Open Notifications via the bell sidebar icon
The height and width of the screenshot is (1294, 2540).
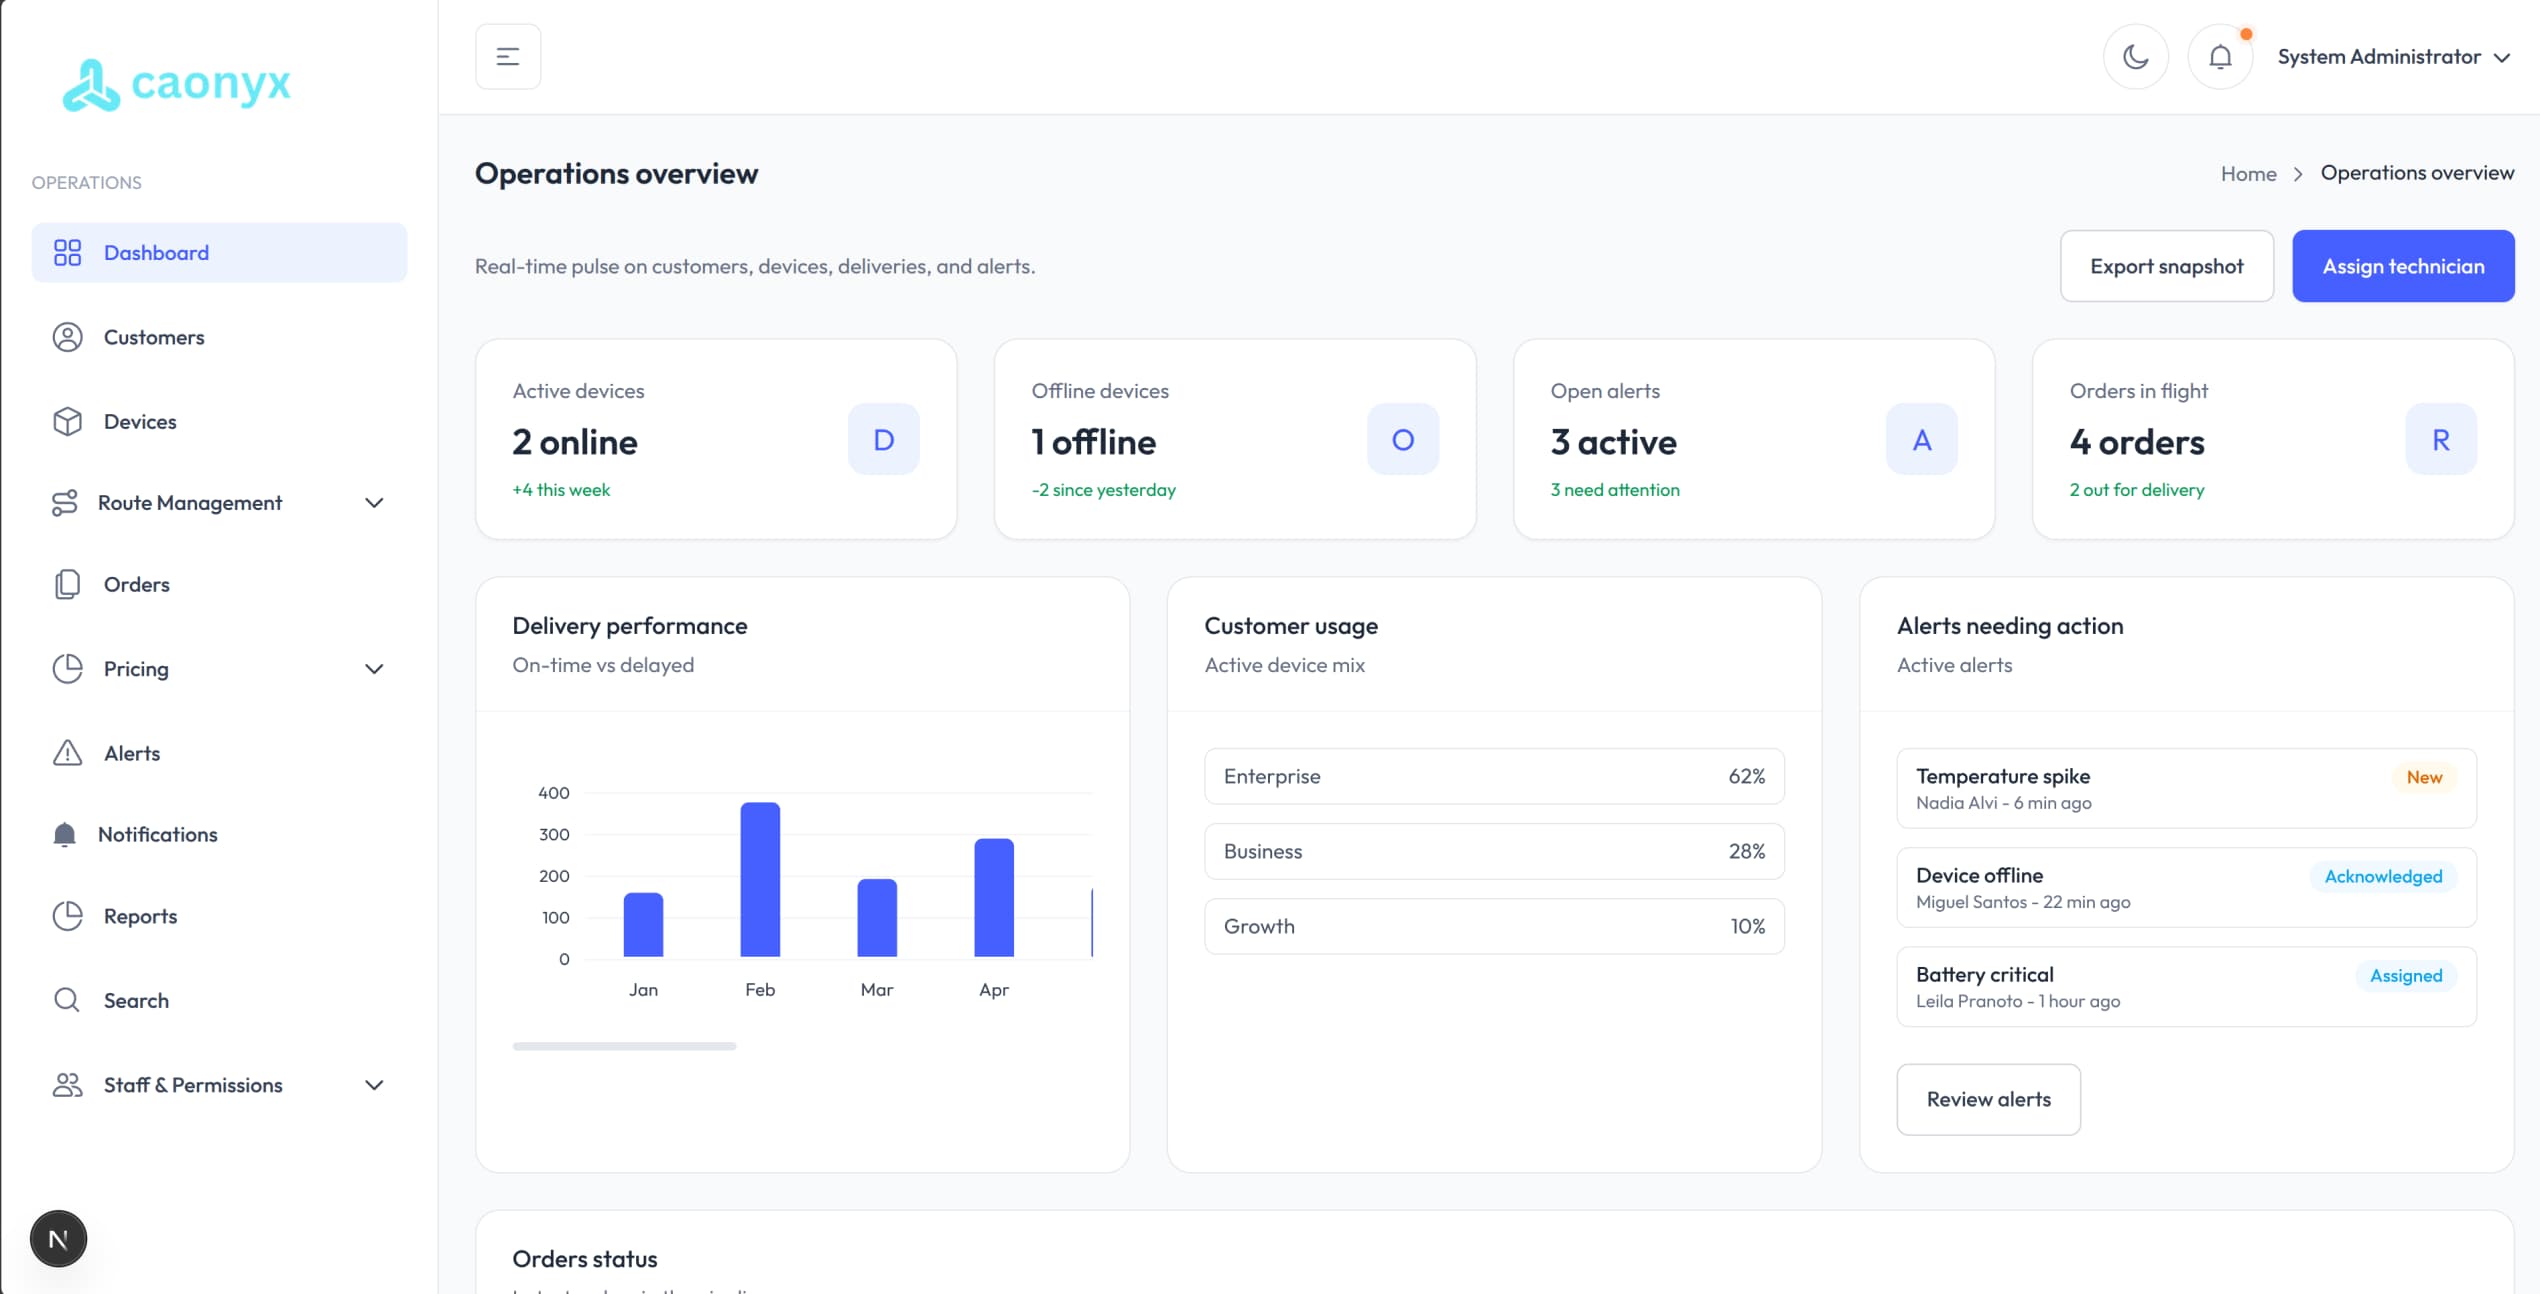click(66, 834)
